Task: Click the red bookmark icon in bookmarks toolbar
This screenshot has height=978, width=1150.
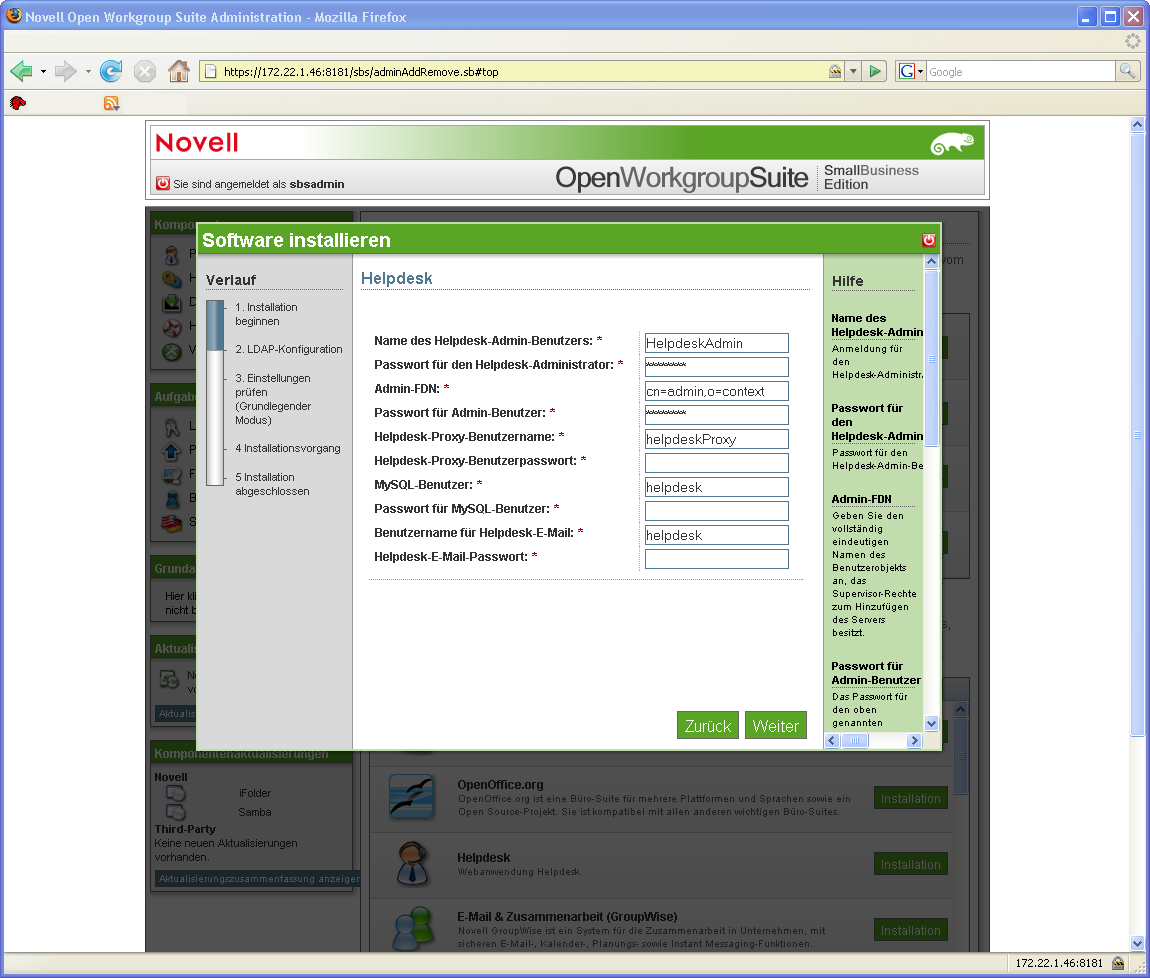Action: pos(18,103)
